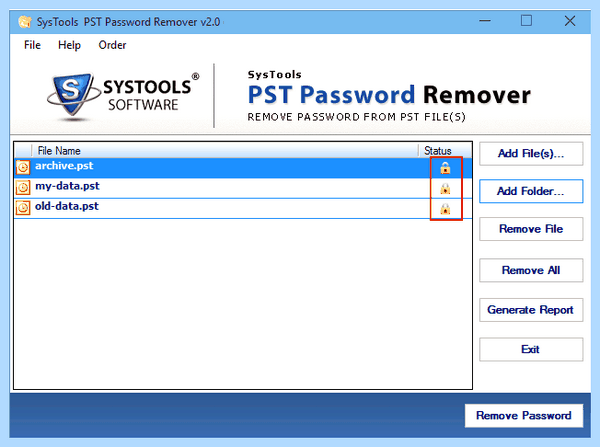Image resolution: width=600 pixels, height=447 pixels.
Task: Click the Add Folder... button
Action: click(531, 191)
